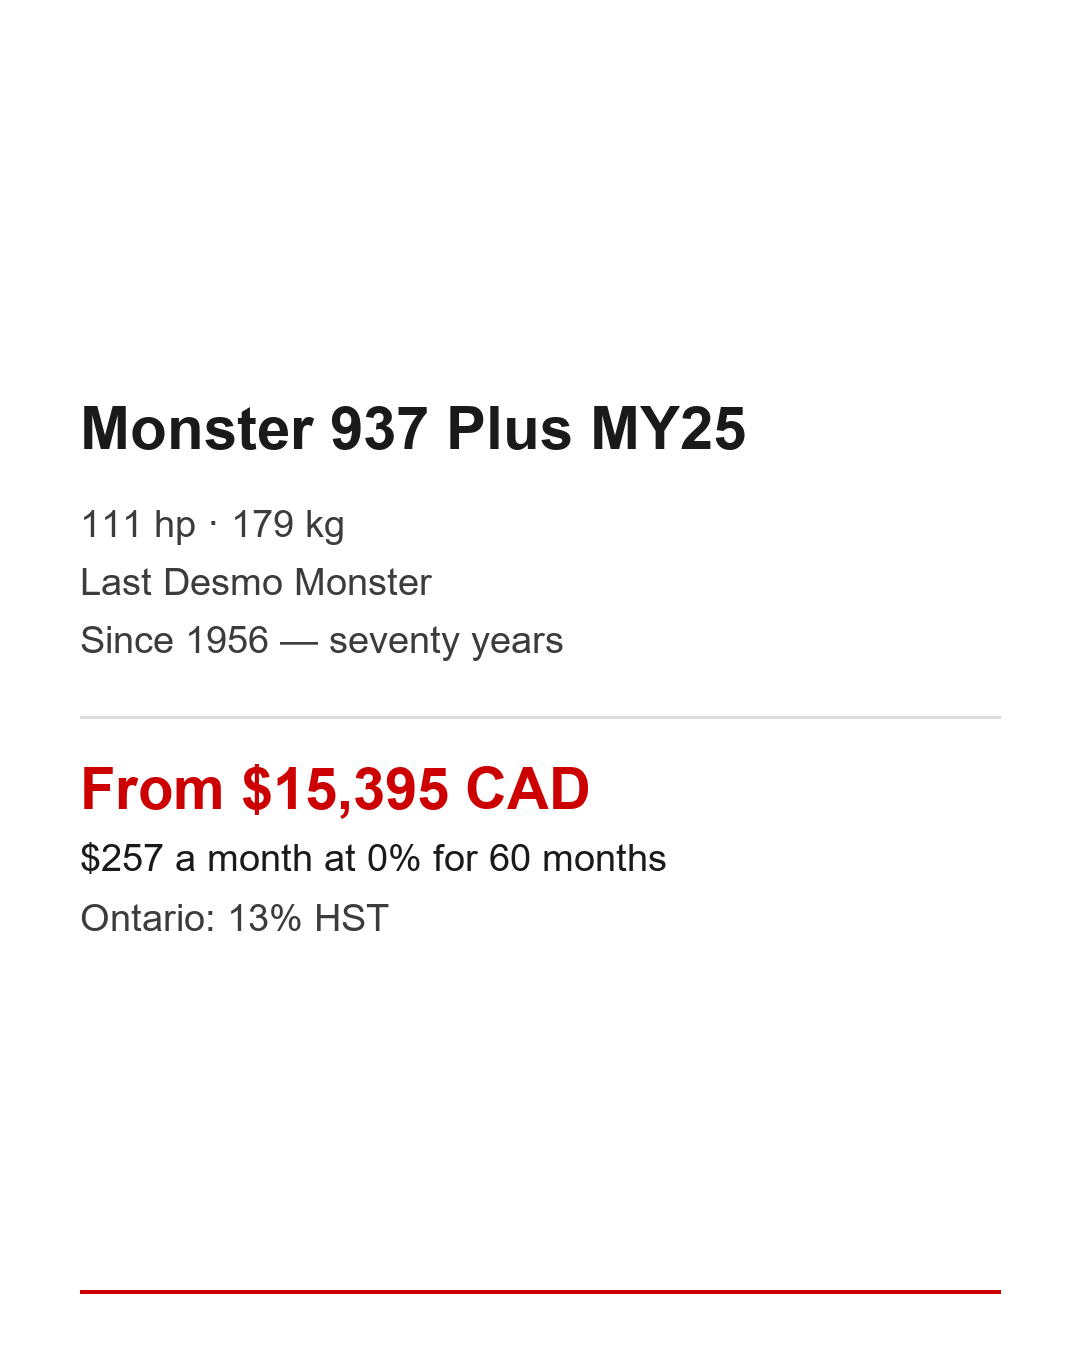The width and height of the screenshot is (1080, 1350).
Task: Click the red From $15,395 CAD price
Action: click(335, 789)
